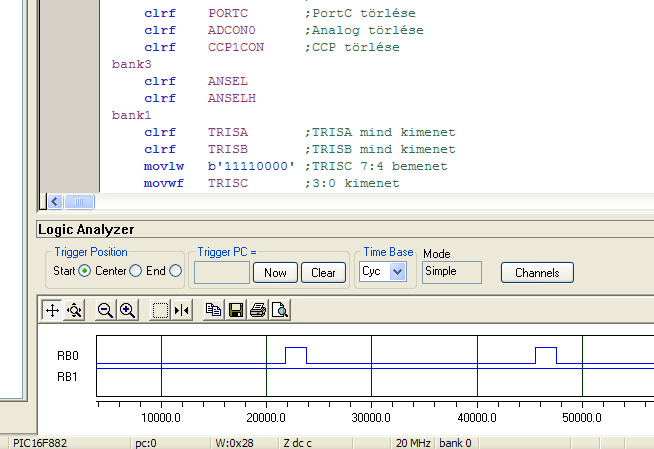The width and height of the screenshot is (654, 449).
Task: Click the 30000.0 time axis label
Action: [x=371, y=418]
